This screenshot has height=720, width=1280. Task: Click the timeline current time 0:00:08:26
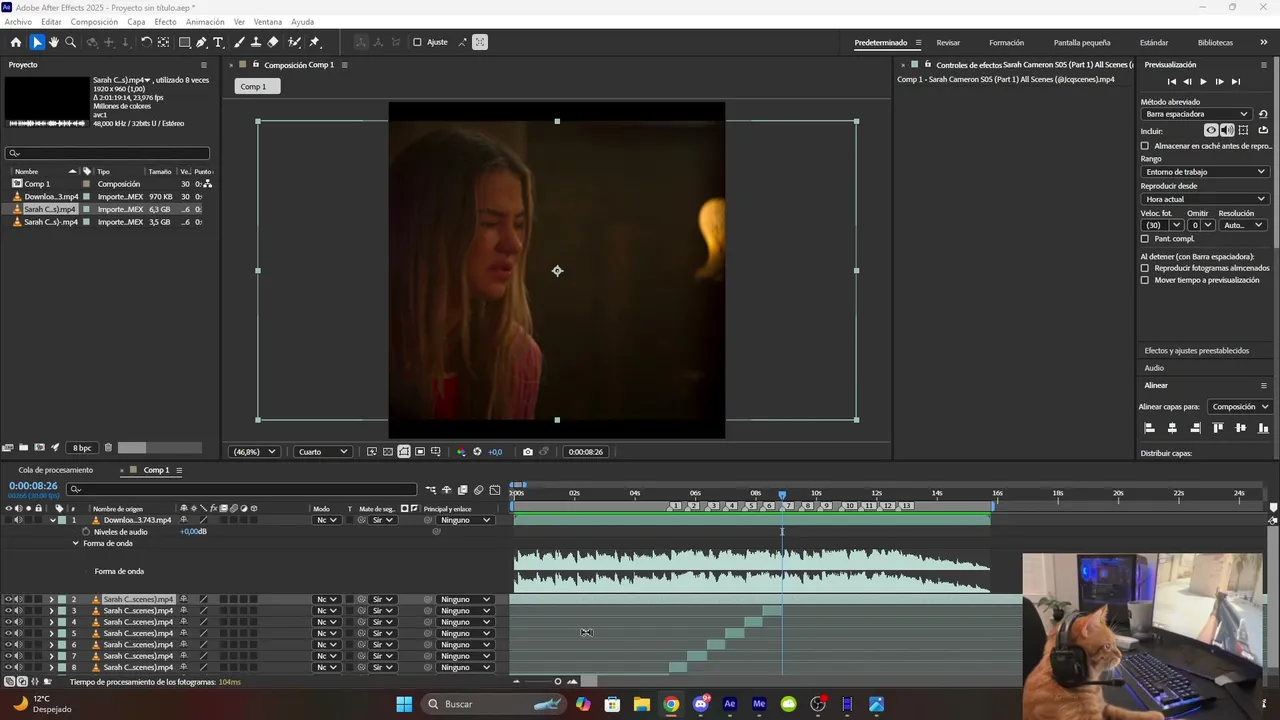tap(33, 486)
